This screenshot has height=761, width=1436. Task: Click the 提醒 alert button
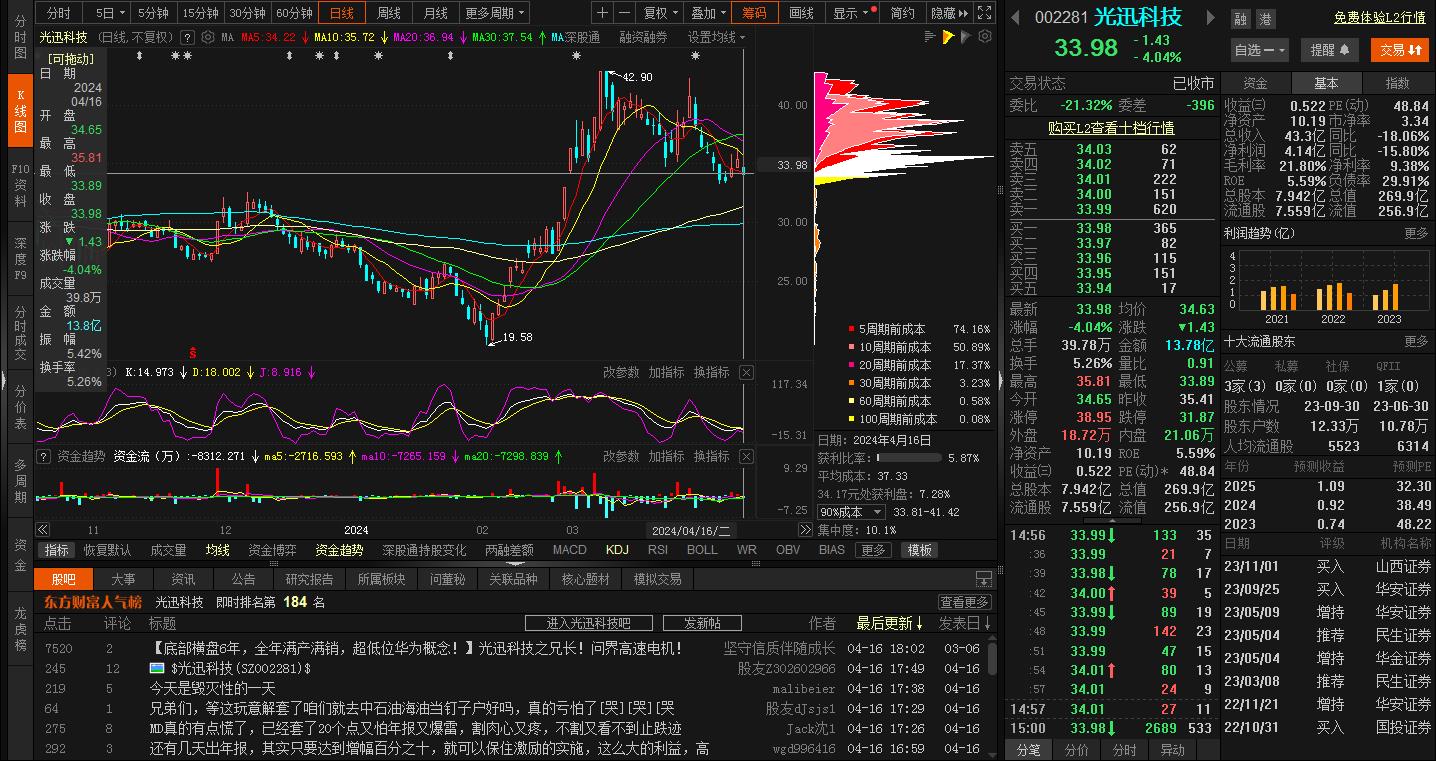tap(1330, 49)
